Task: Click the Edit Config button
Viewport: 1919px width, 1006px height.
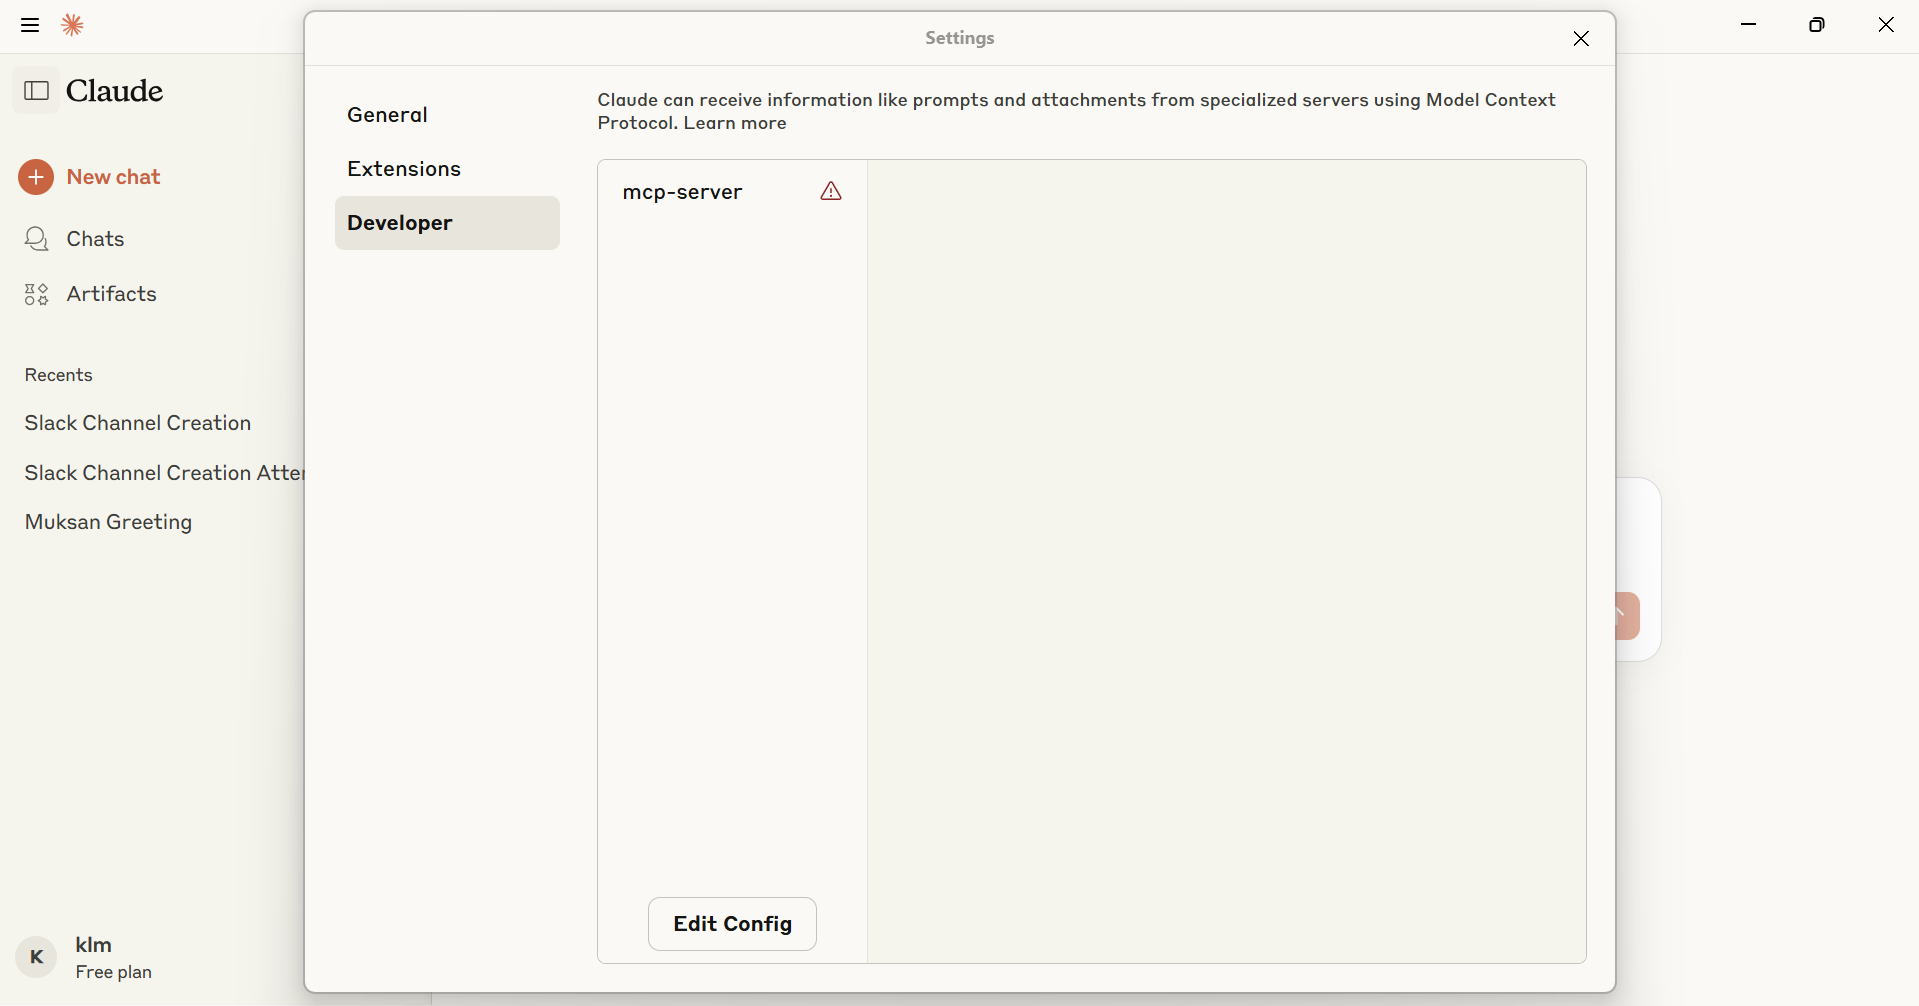Action: pyautogui.click(x=732, y=924)
